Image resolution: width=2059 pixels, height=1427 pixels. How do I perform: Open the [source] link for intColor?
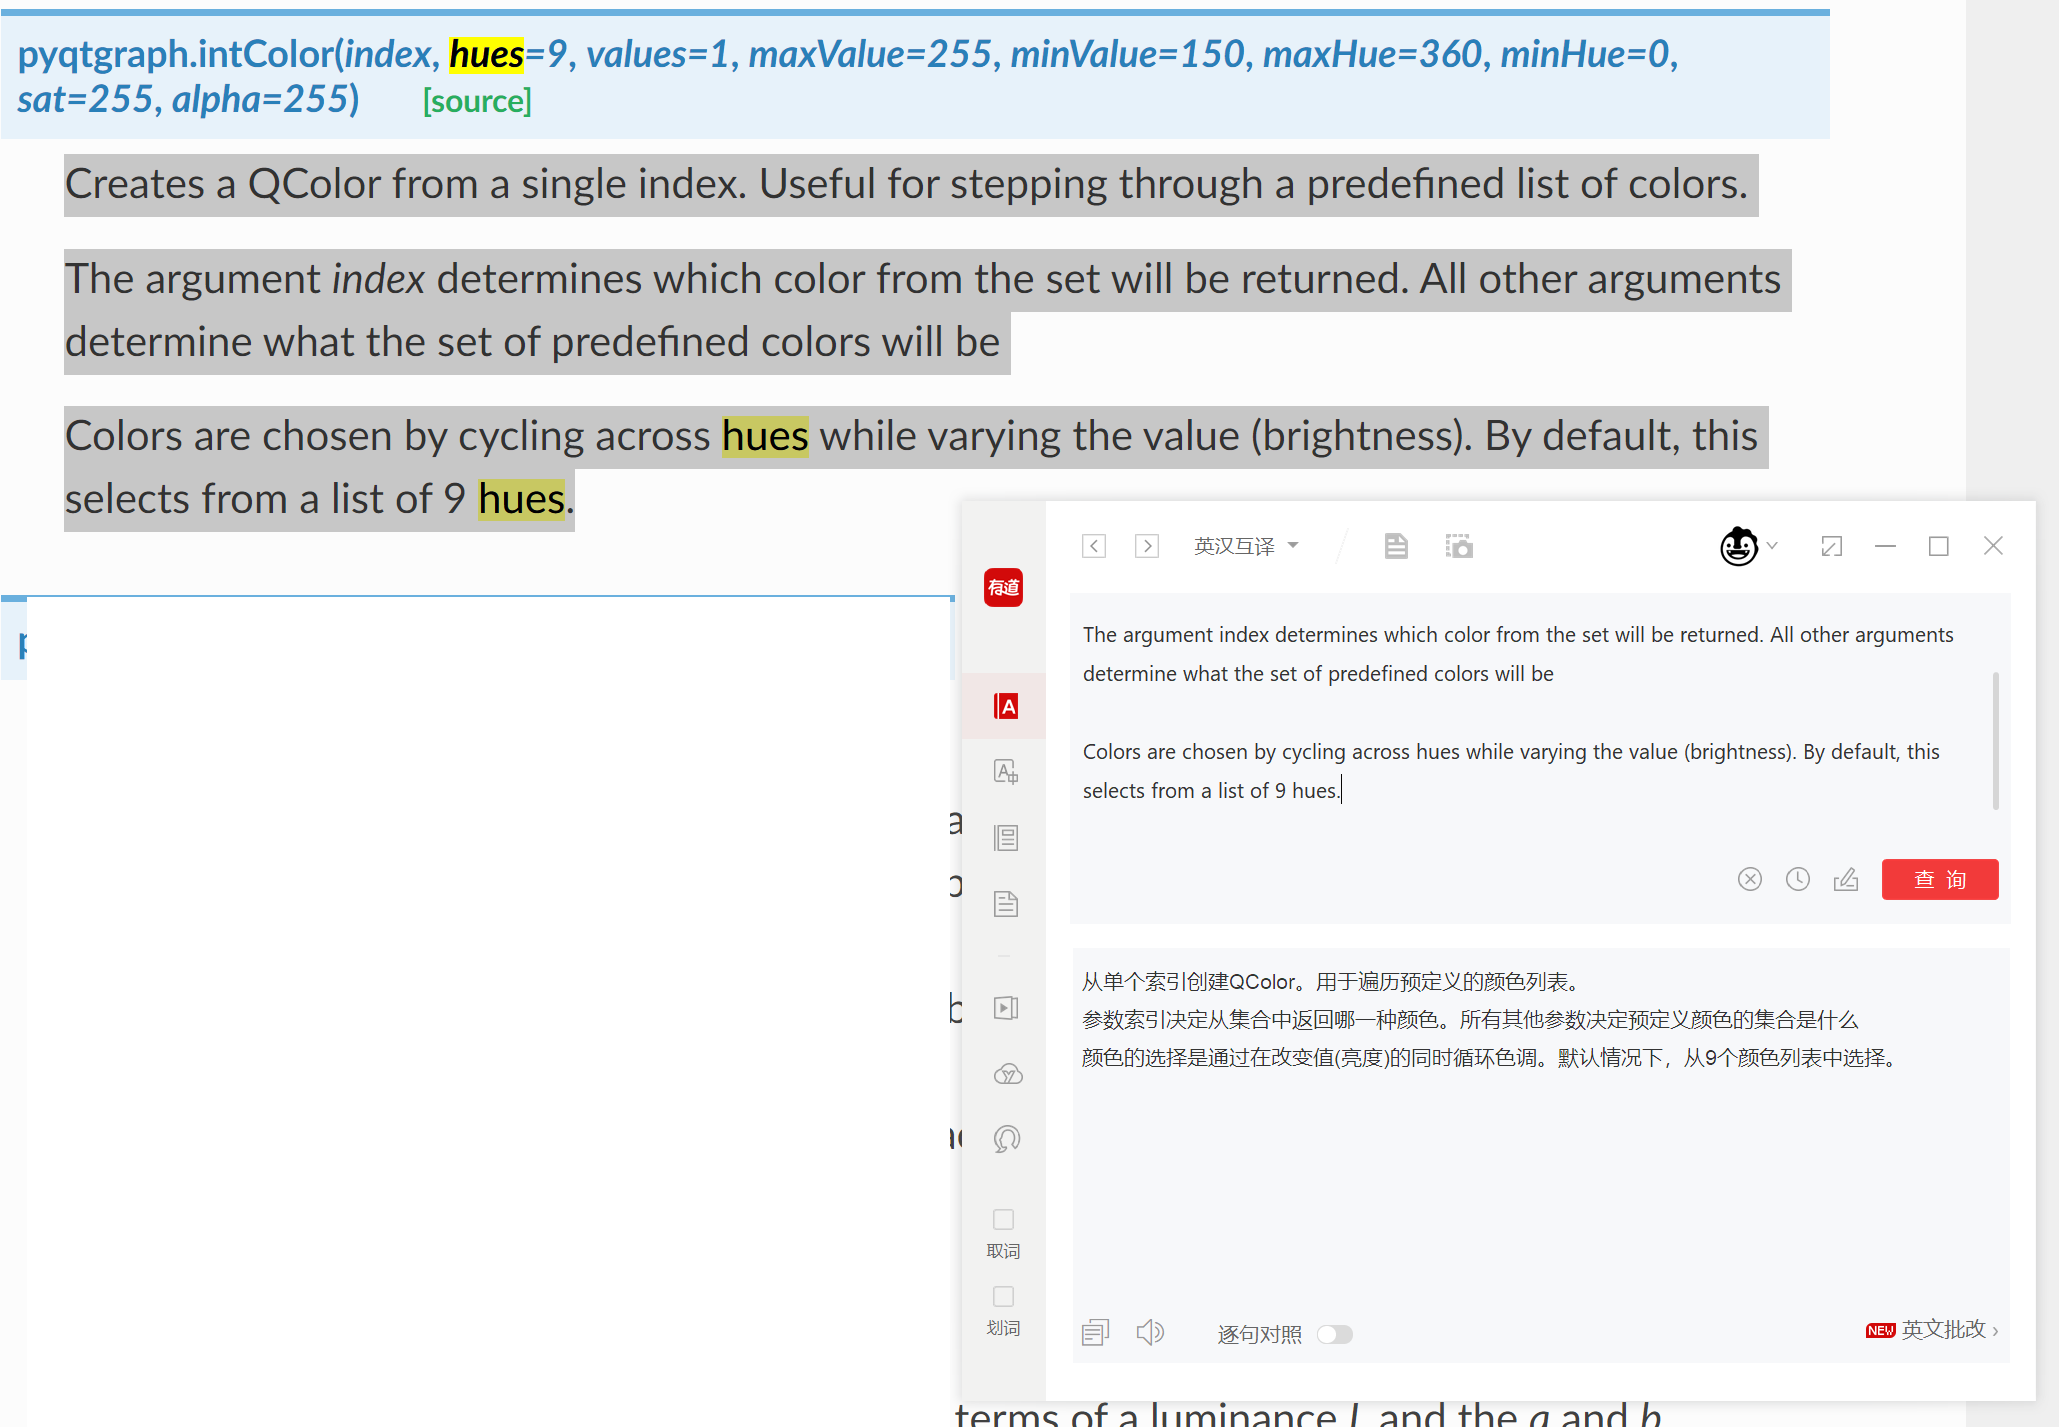click(477, 100)
